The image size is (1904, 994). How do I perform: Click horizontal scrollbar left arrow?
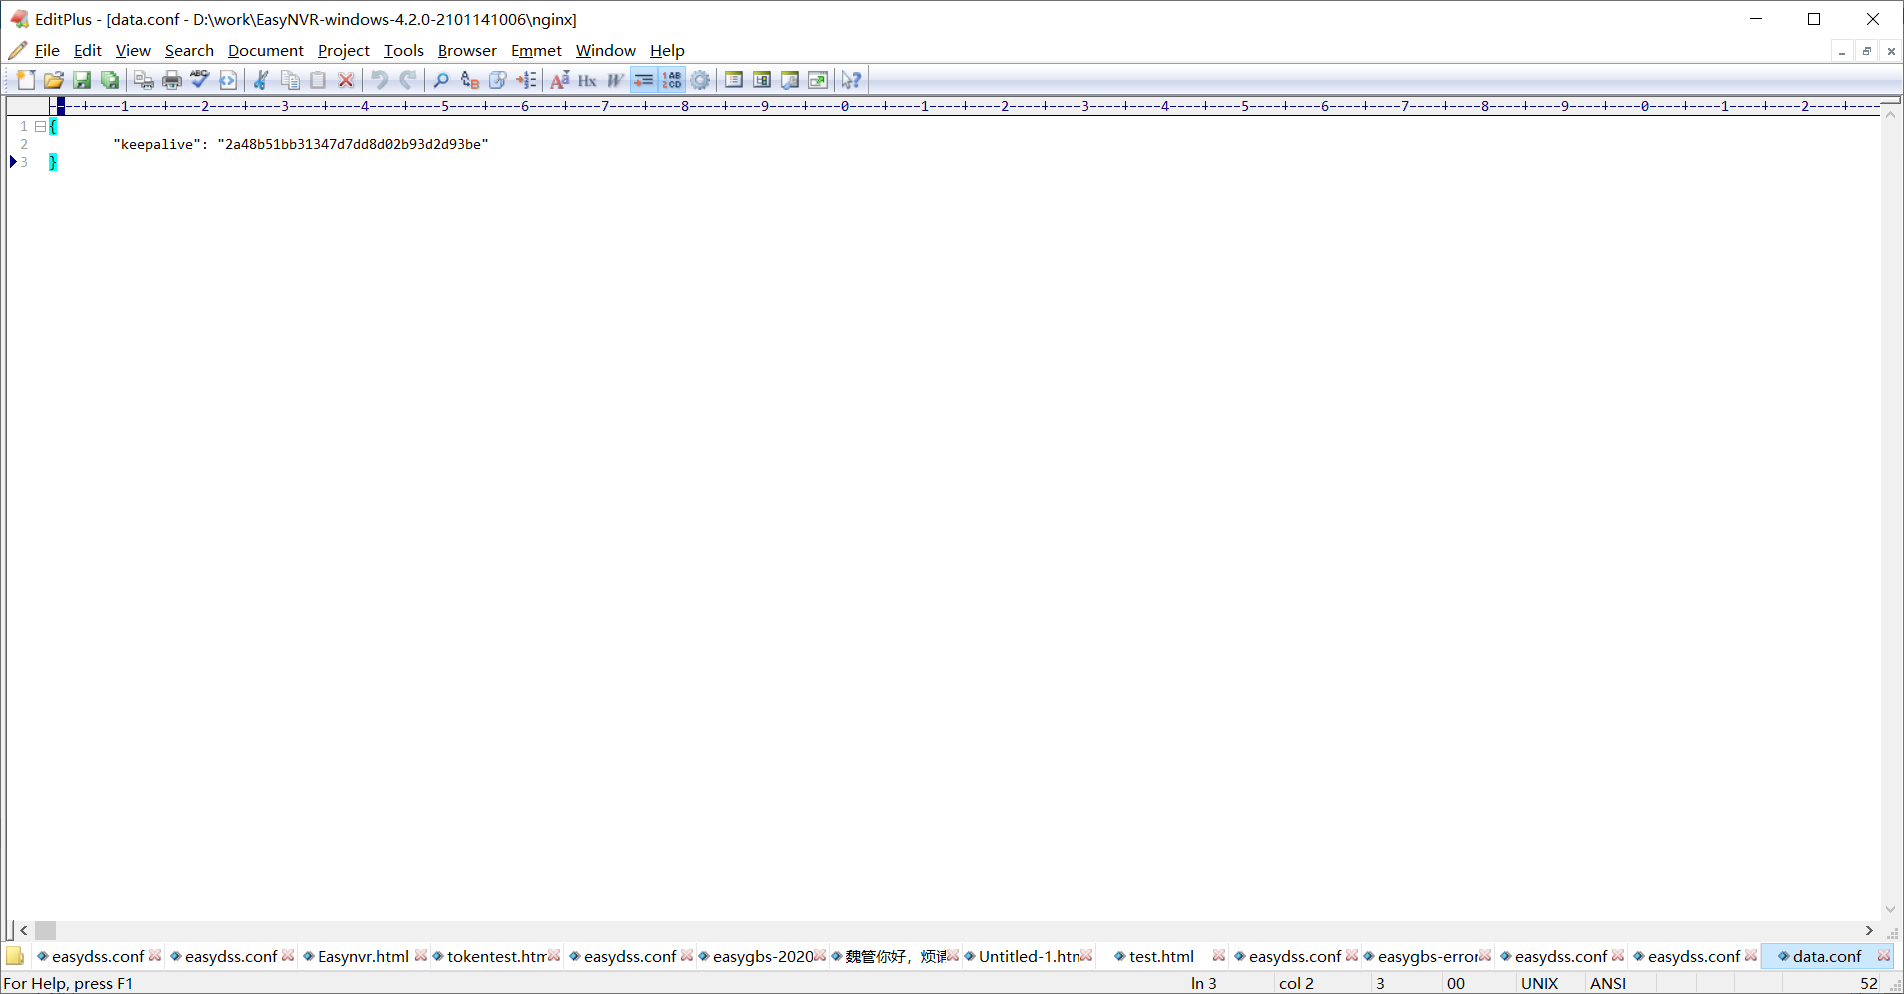point(24,930)
